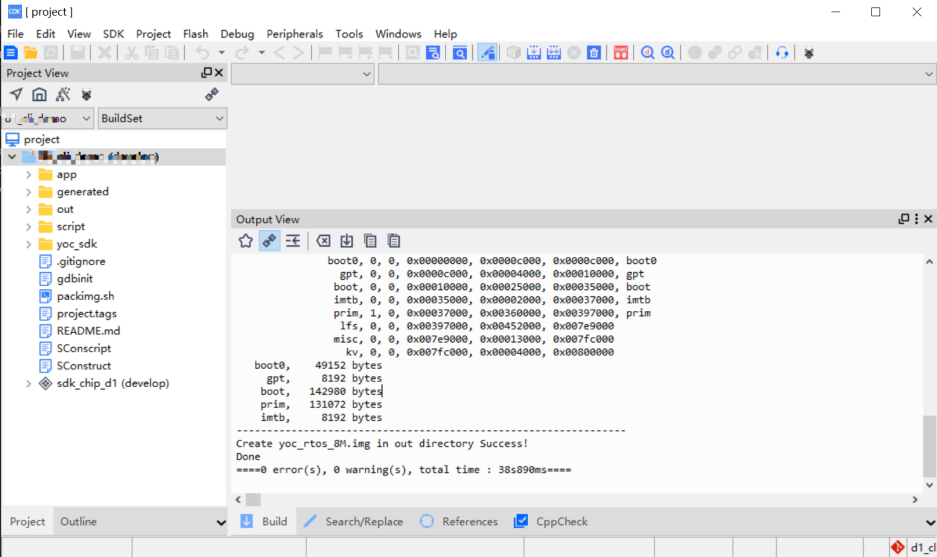Click the star icon in Output View toolbar
The width and height of the screenshot is (937, 557).
246,241
